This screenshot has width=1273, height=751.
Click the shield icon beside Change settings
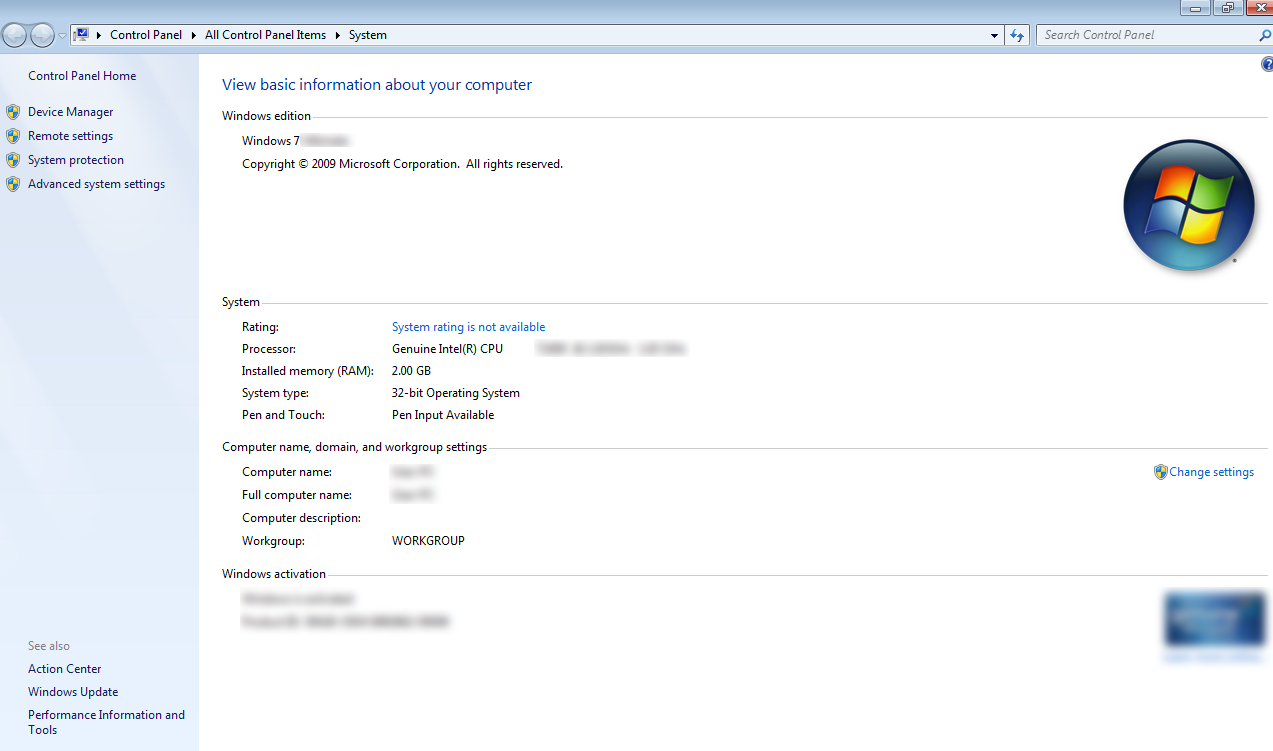(1160, 471)
